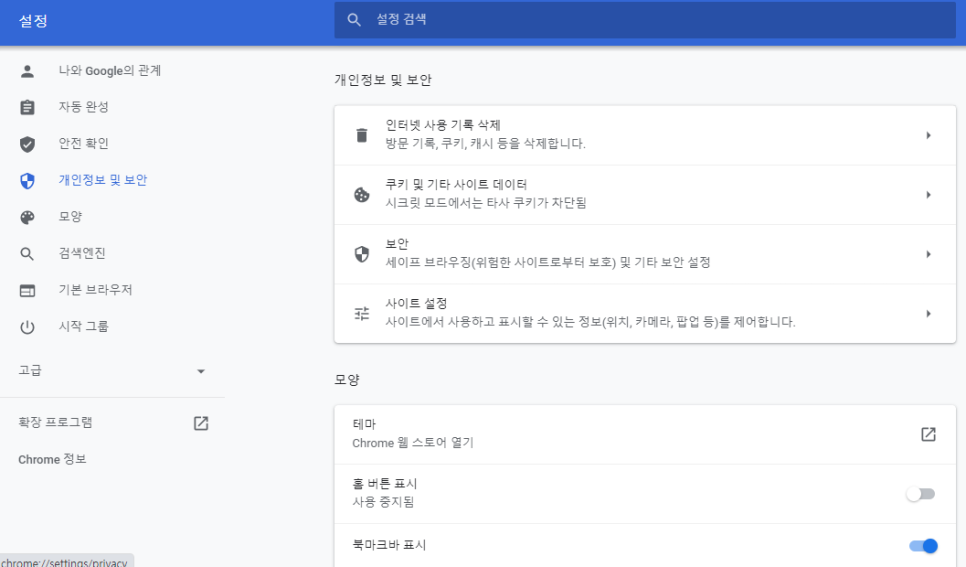Go to 안전 확인 in sidebar

tap(83, 143)
